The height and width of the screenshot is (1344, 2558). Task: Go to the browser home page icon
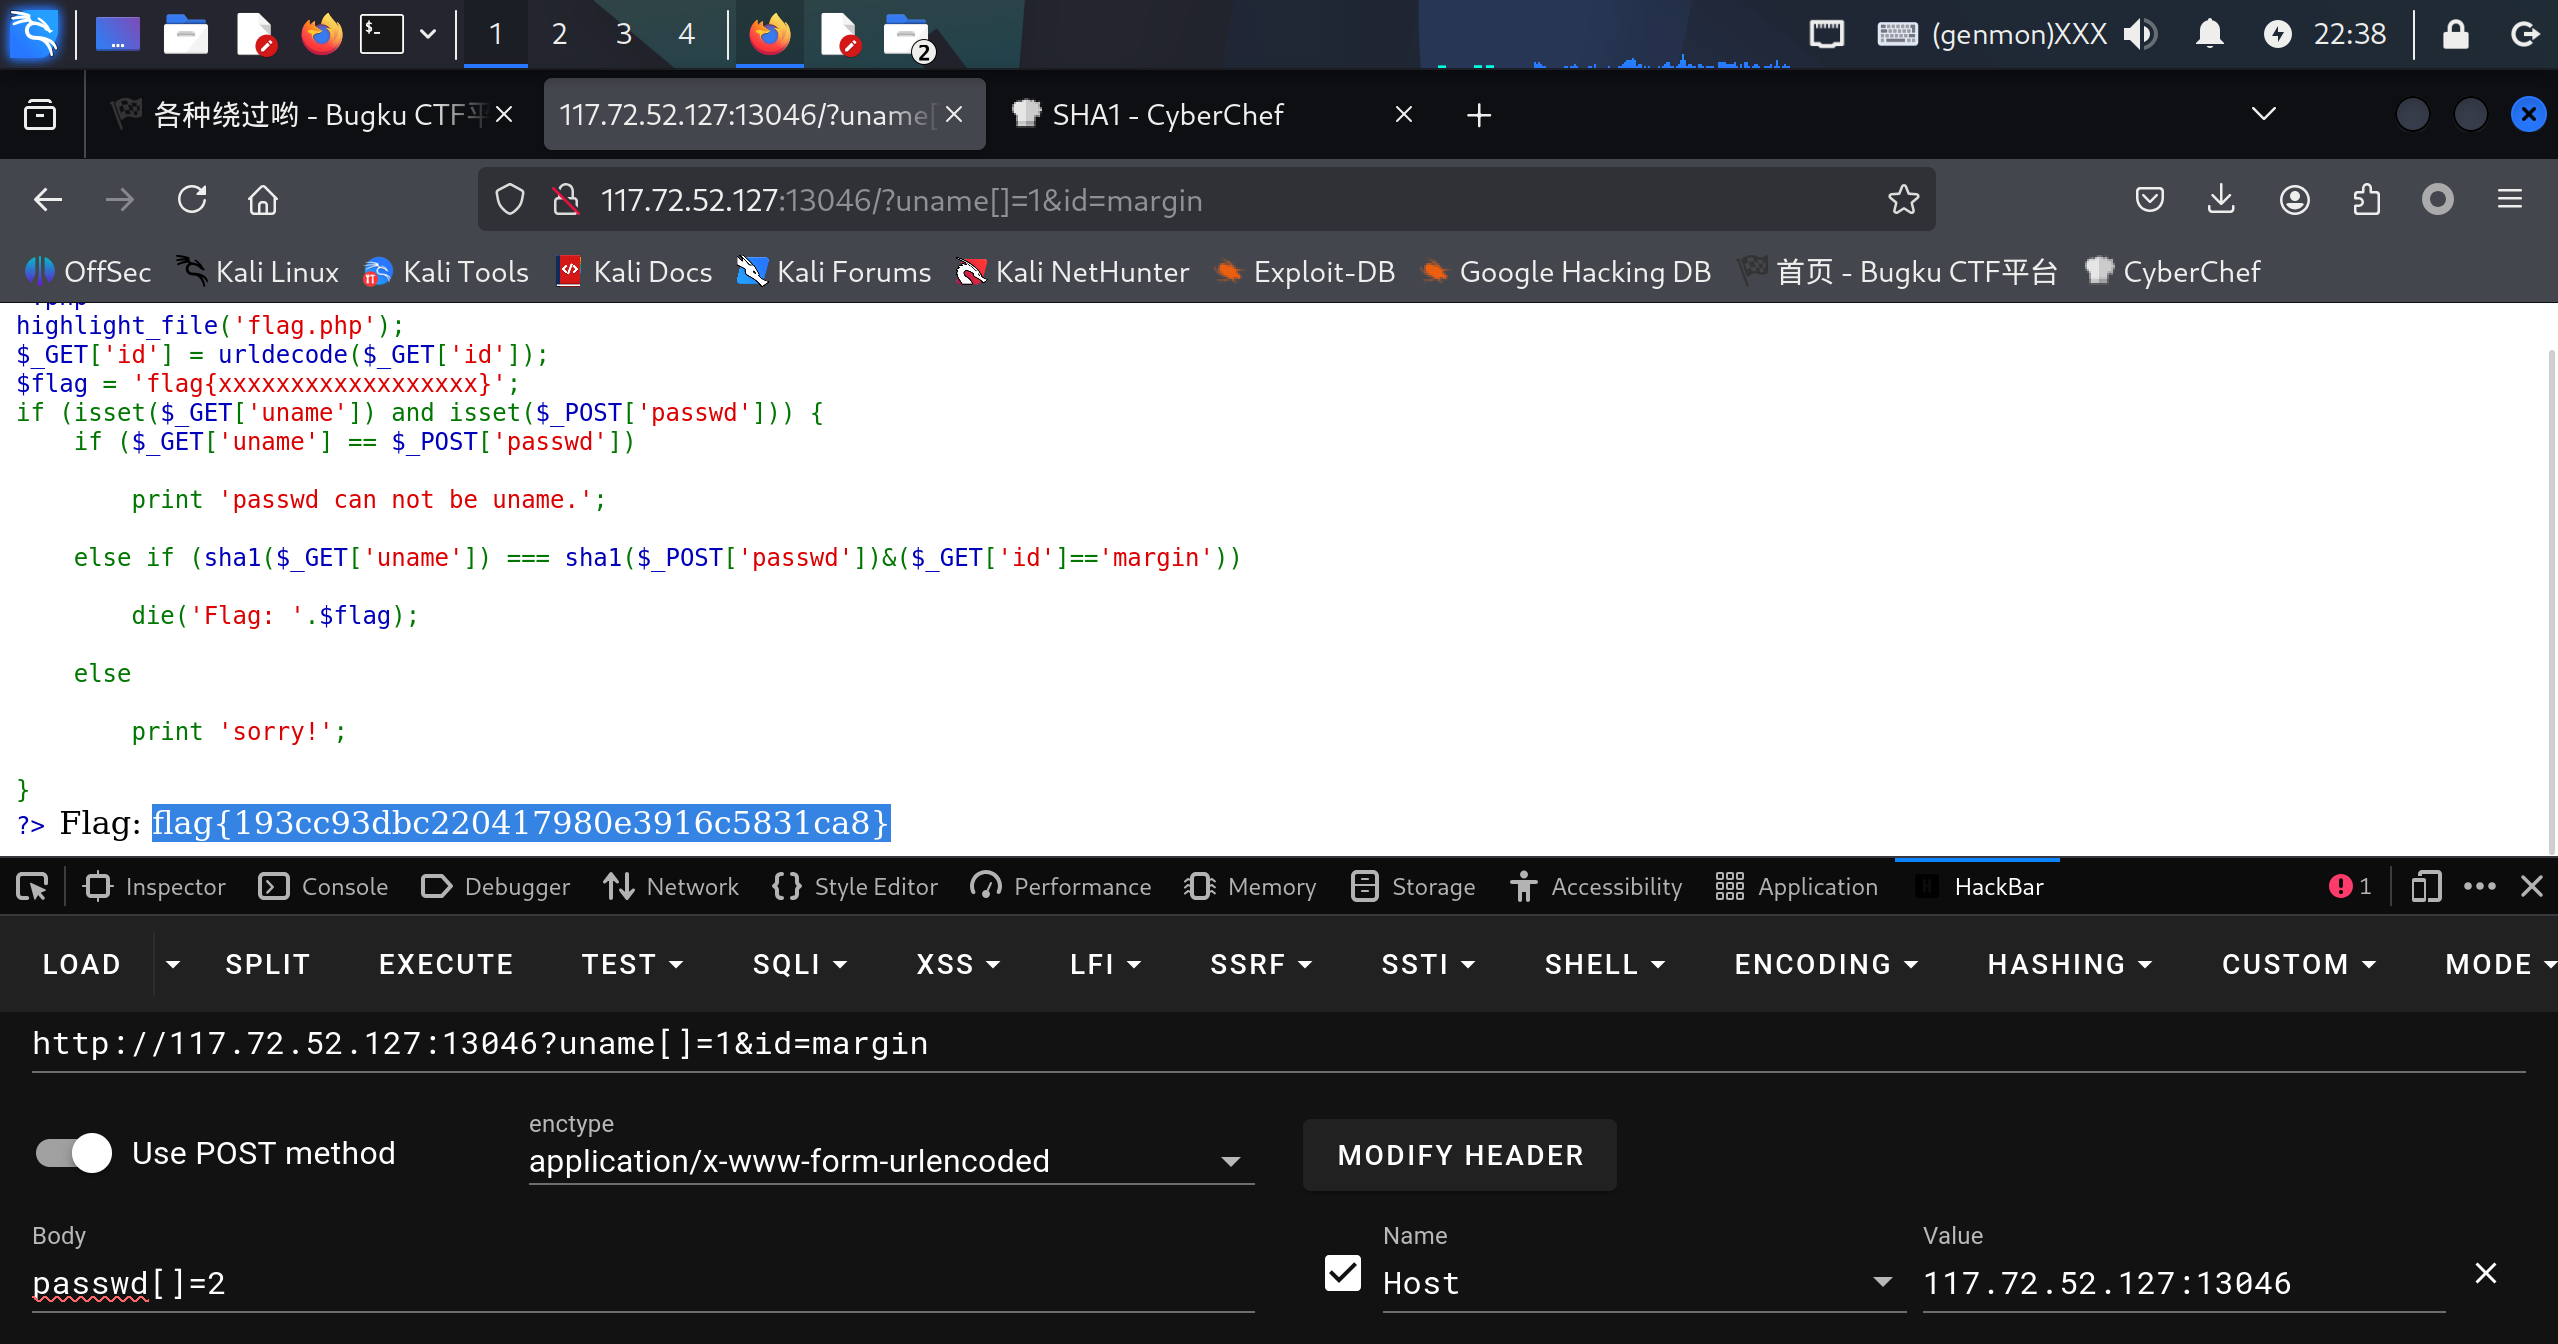(262, 200)
